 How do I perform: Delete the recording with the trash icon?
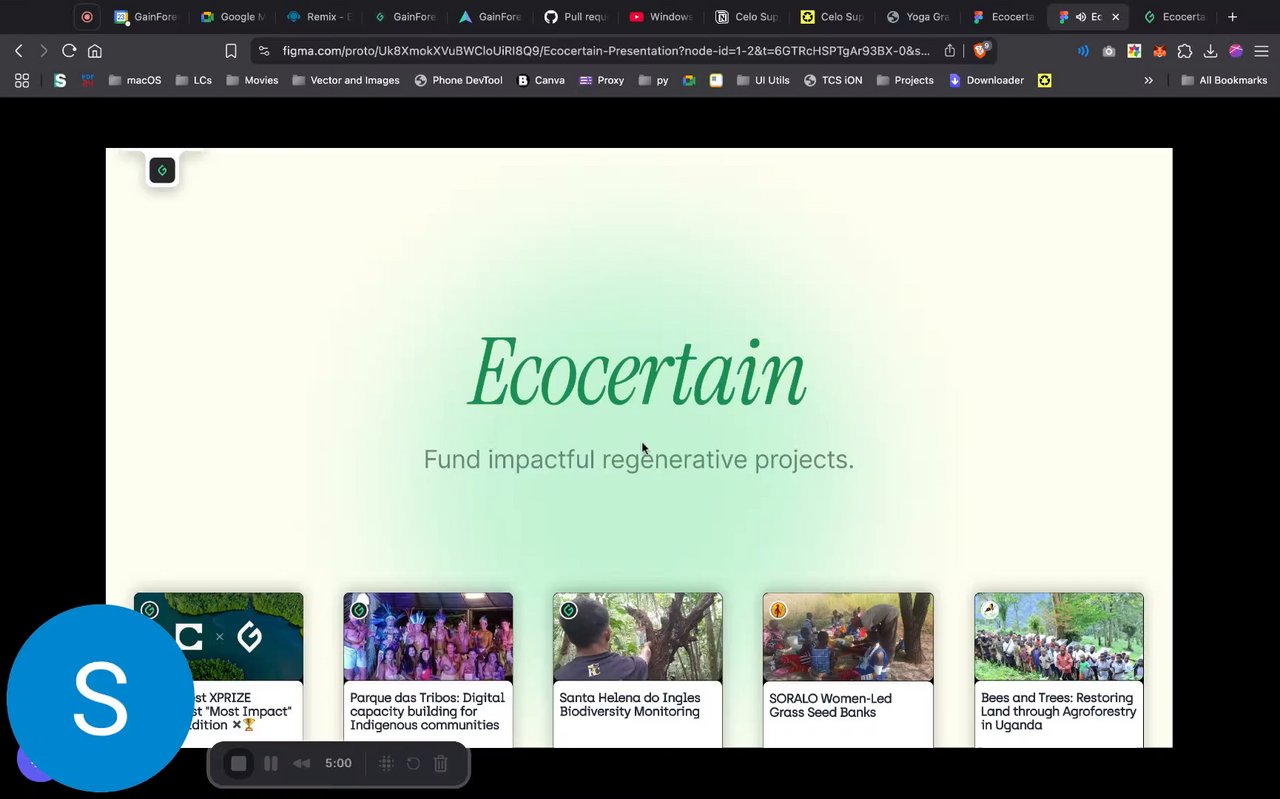click(440, 764)
